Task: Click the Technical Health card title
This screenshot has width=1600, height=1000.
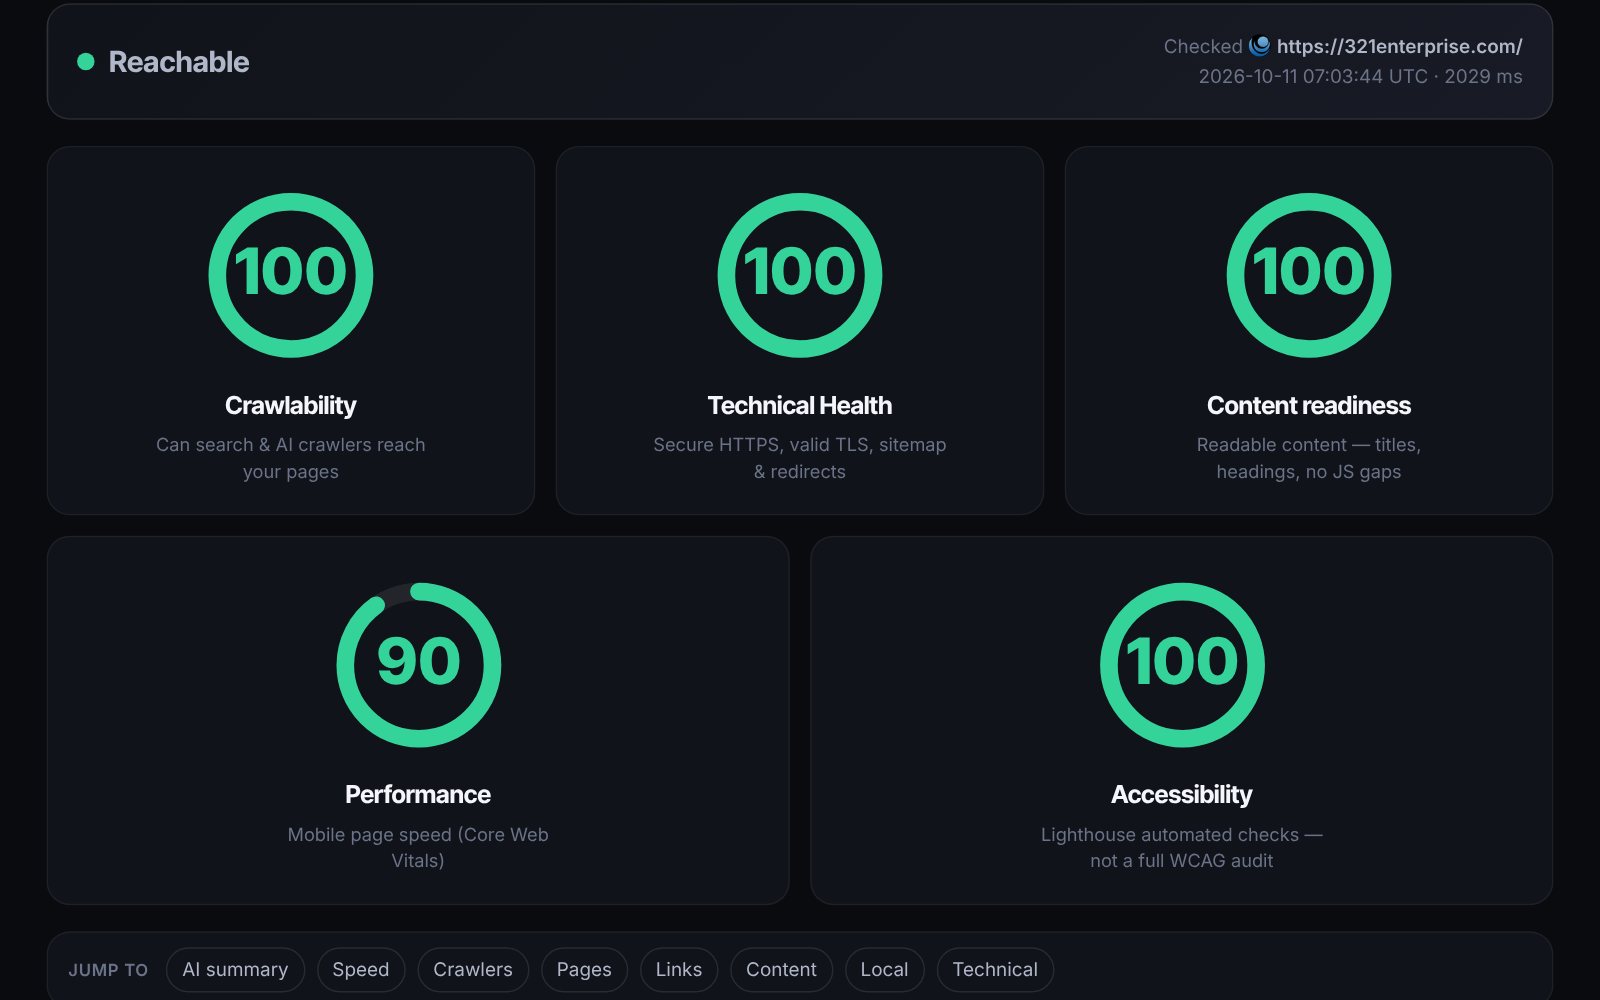Action: tap(800, 405)
